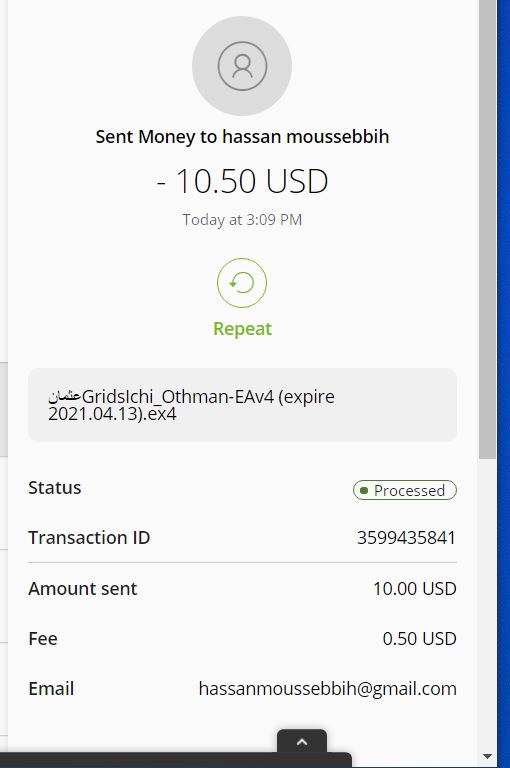Click the Email row label

coord(51,689)
